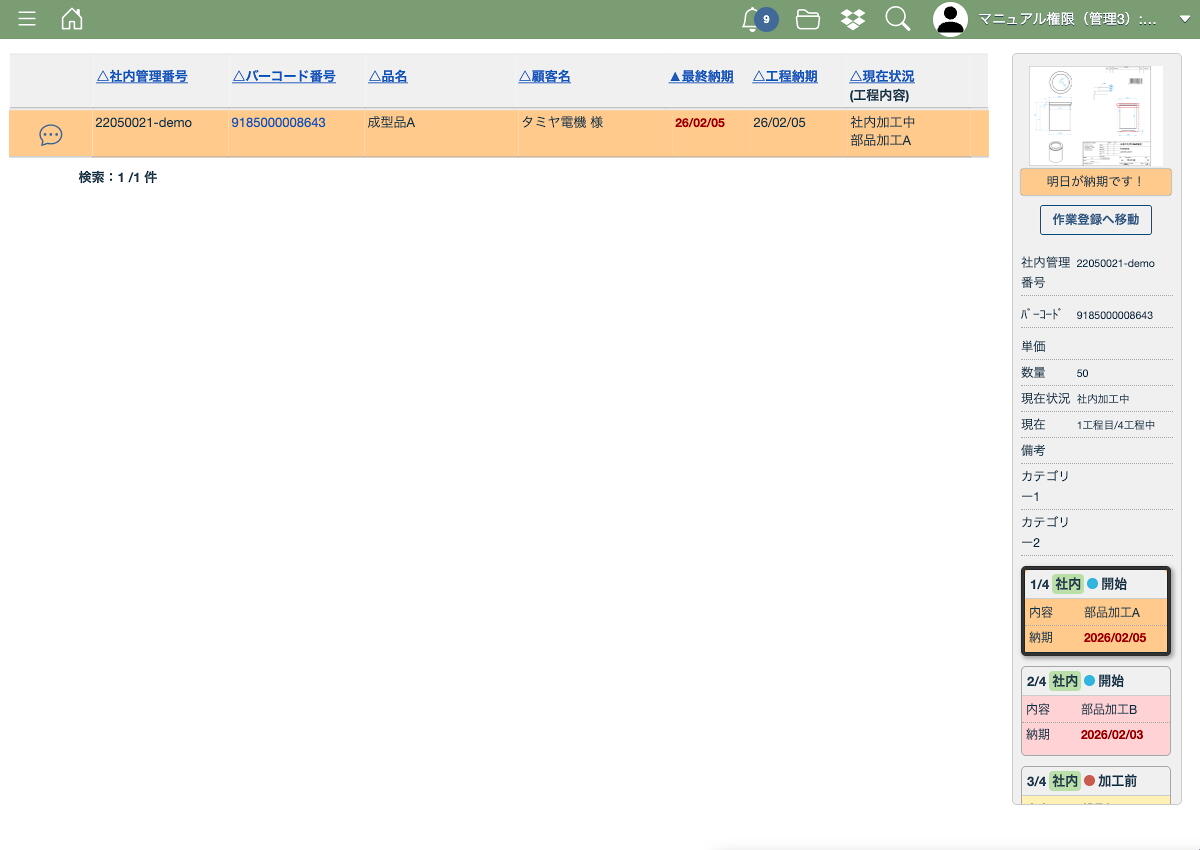Sort by バーコード番号 column
The image size is (1200, 850).
point(283,77)
